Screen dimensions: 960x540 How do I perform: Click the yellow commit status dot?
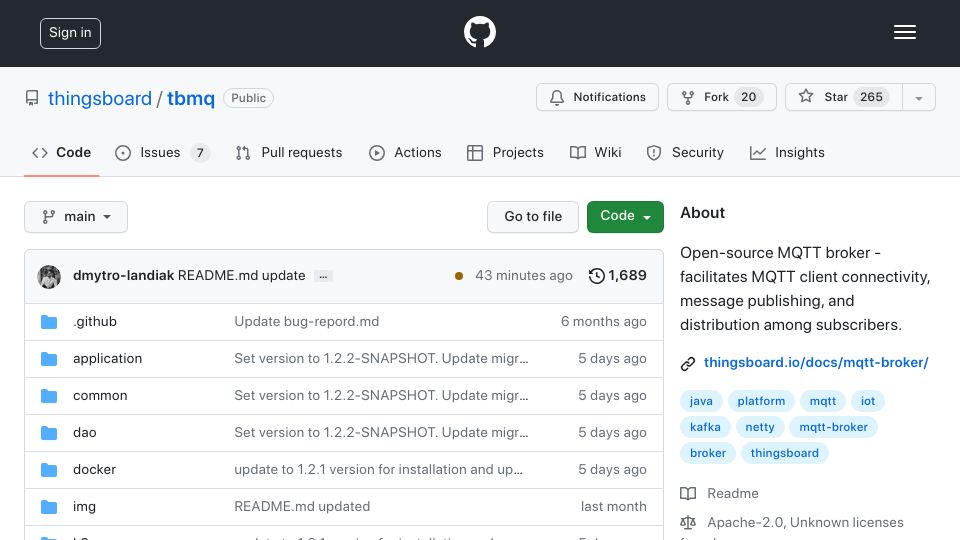coord(459,276)
